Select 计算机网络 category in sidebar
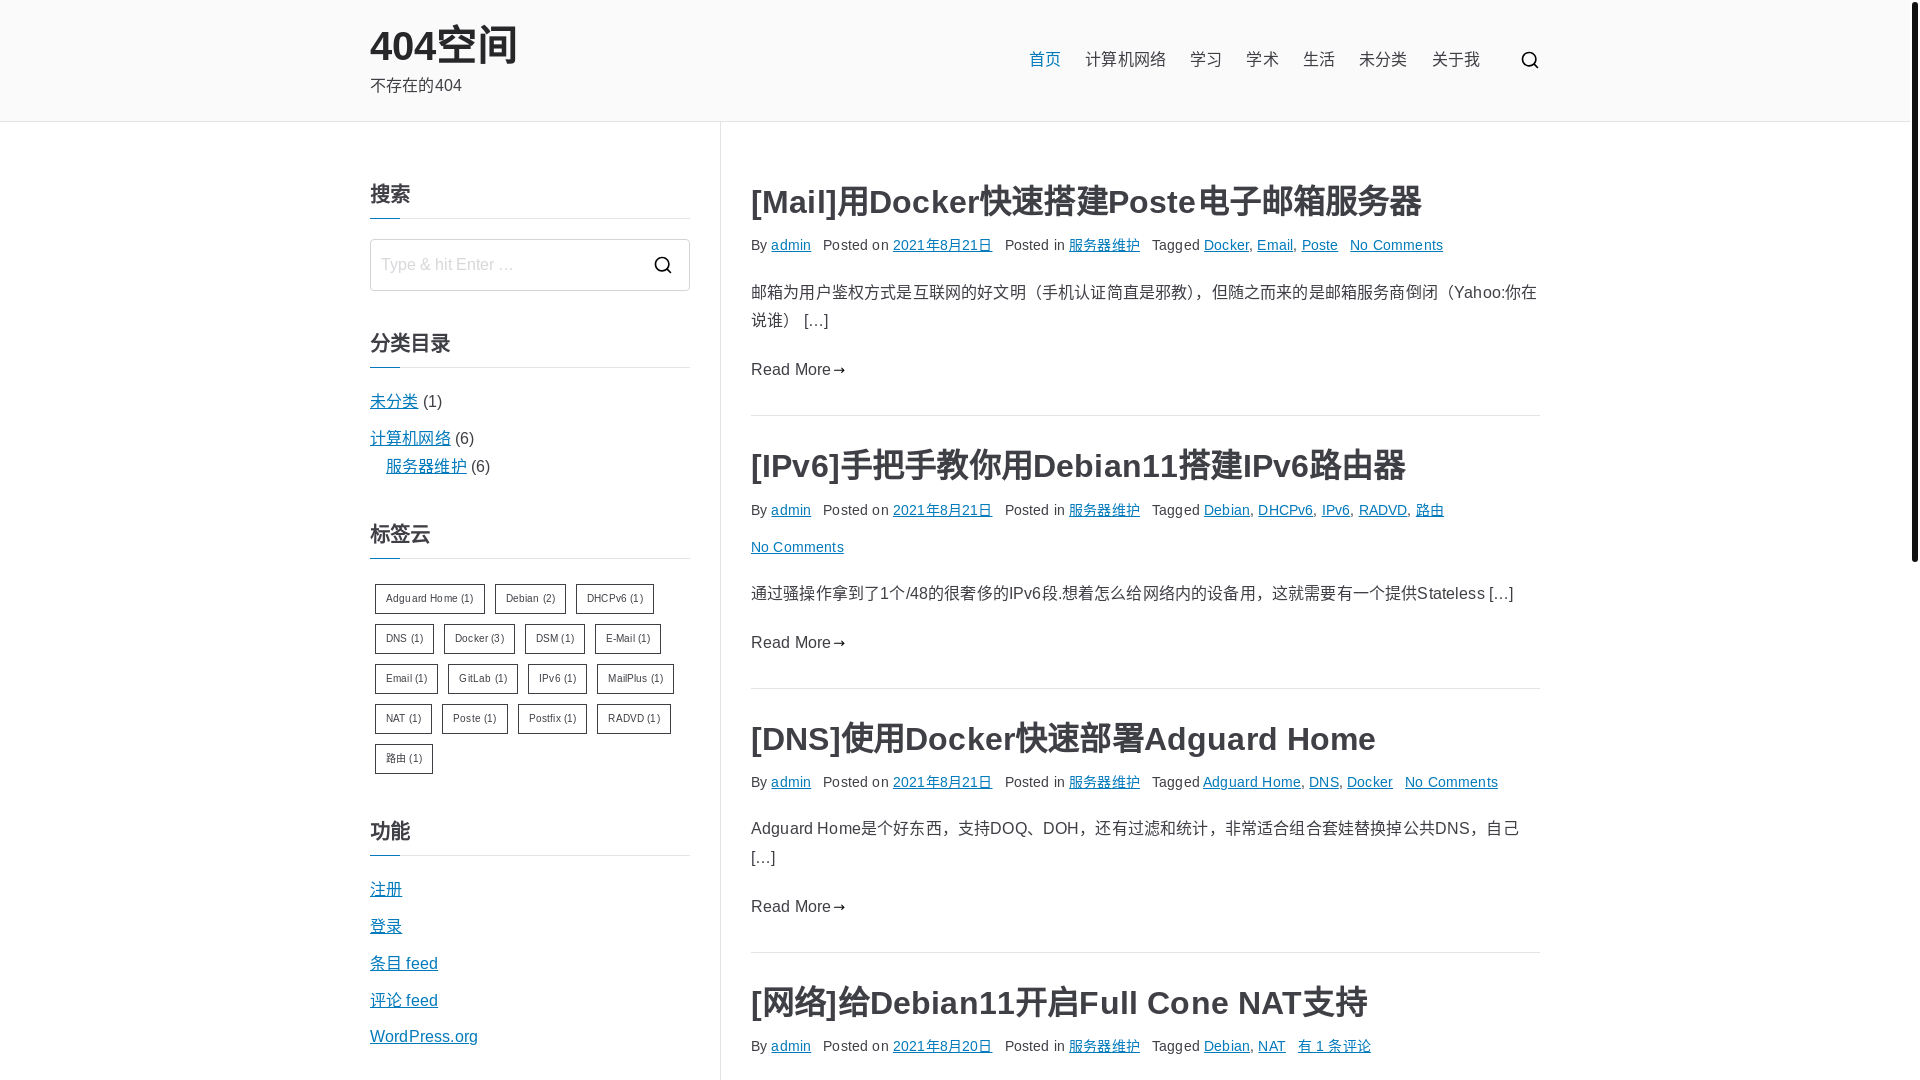This screenshot has width=1920, height=1080. [410, 439]
